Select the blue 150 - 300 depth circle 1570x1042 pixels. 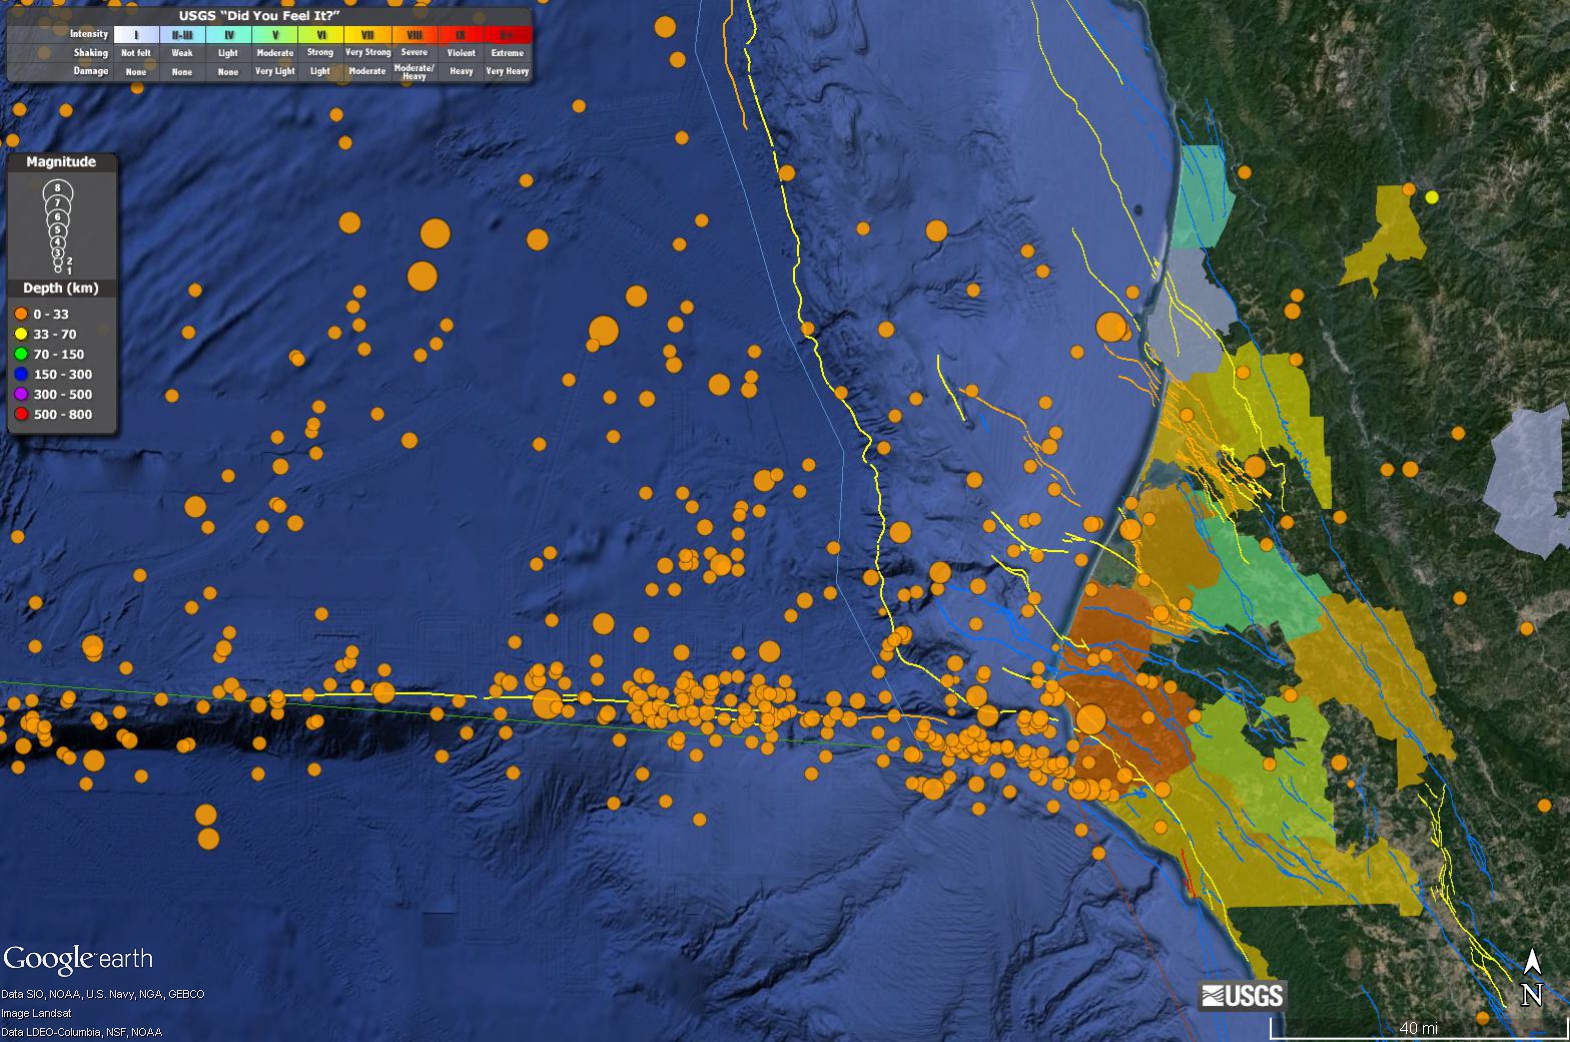[x=20, y=374]
